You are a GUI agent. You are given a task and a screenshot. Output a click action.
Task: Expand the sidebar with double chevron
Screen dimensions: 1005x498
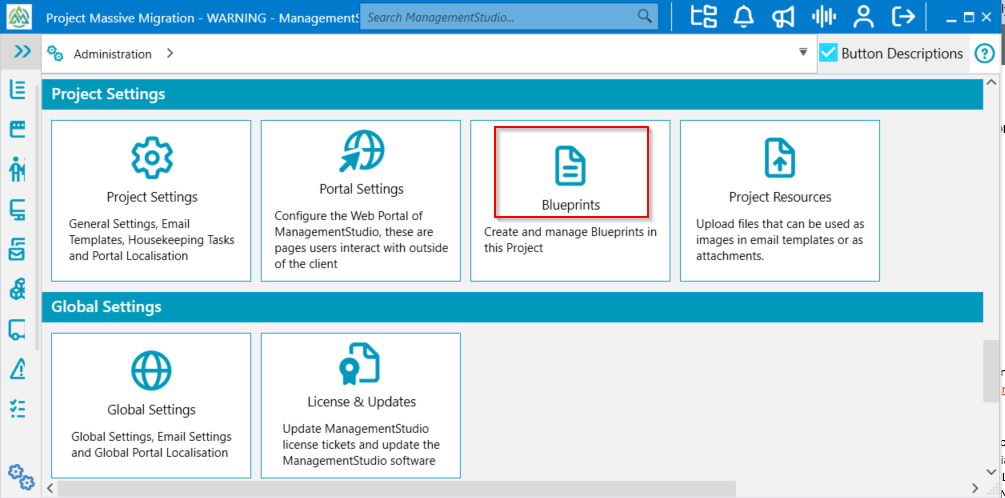[x=22, y=52]
